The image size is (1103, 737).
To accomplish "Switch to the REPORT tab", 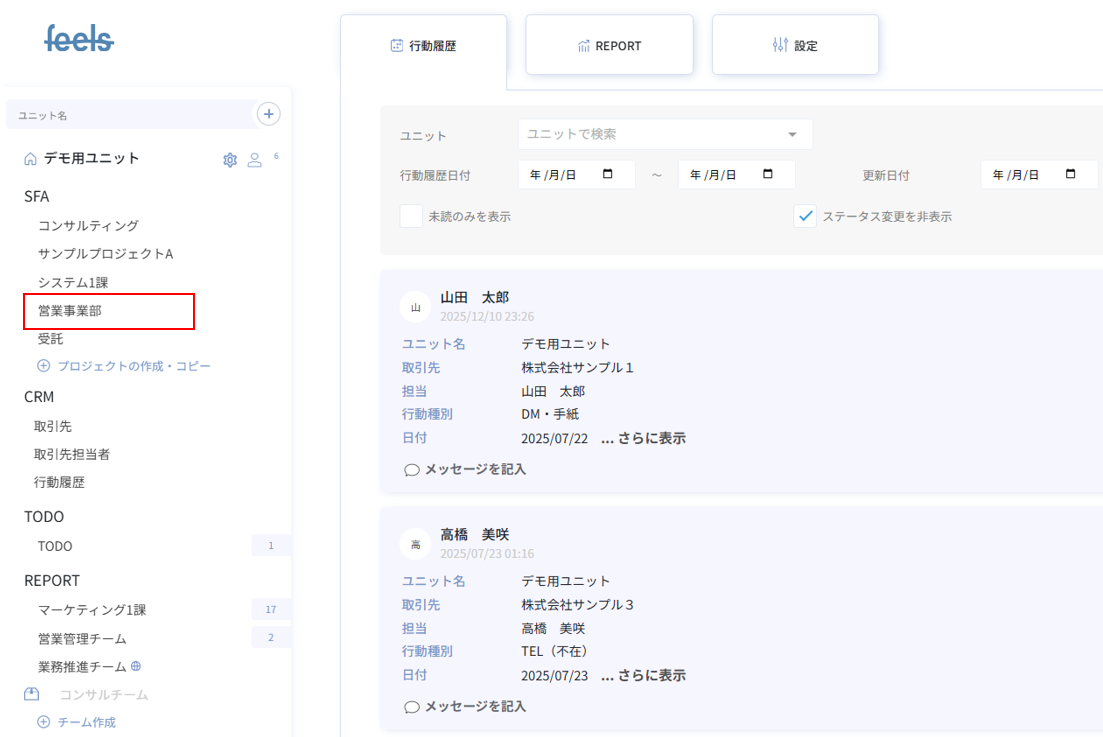I will (609, 45).
